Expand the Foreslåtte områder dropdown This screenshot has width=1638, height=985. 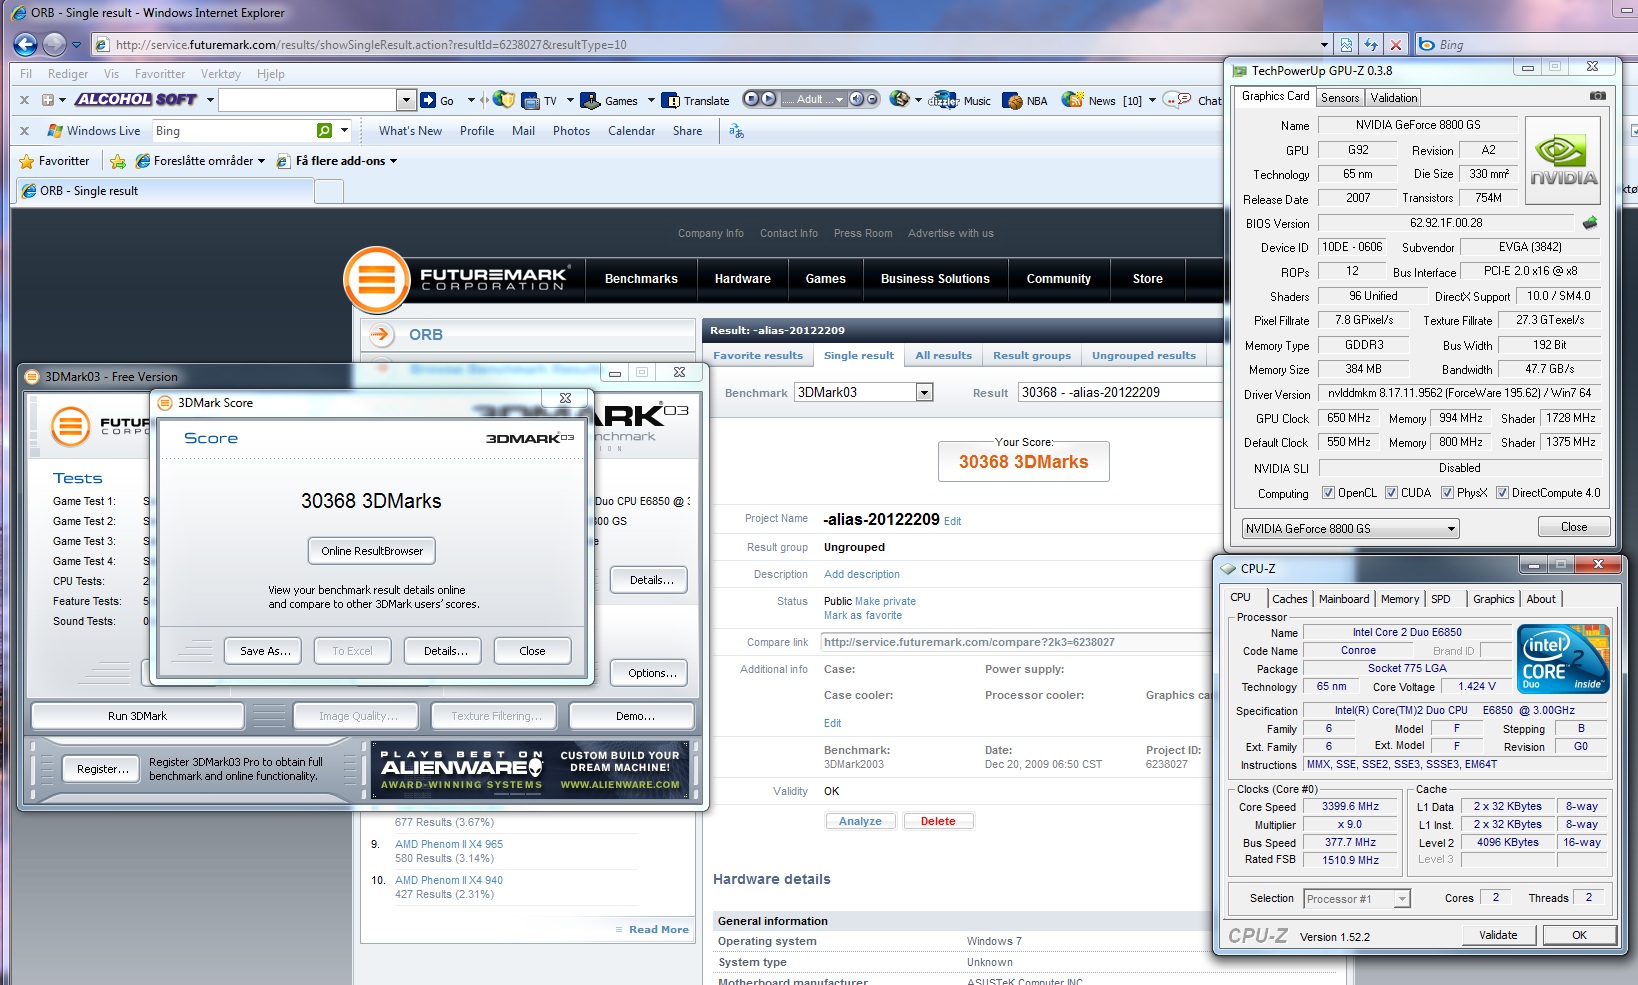[x=262, y=161]
